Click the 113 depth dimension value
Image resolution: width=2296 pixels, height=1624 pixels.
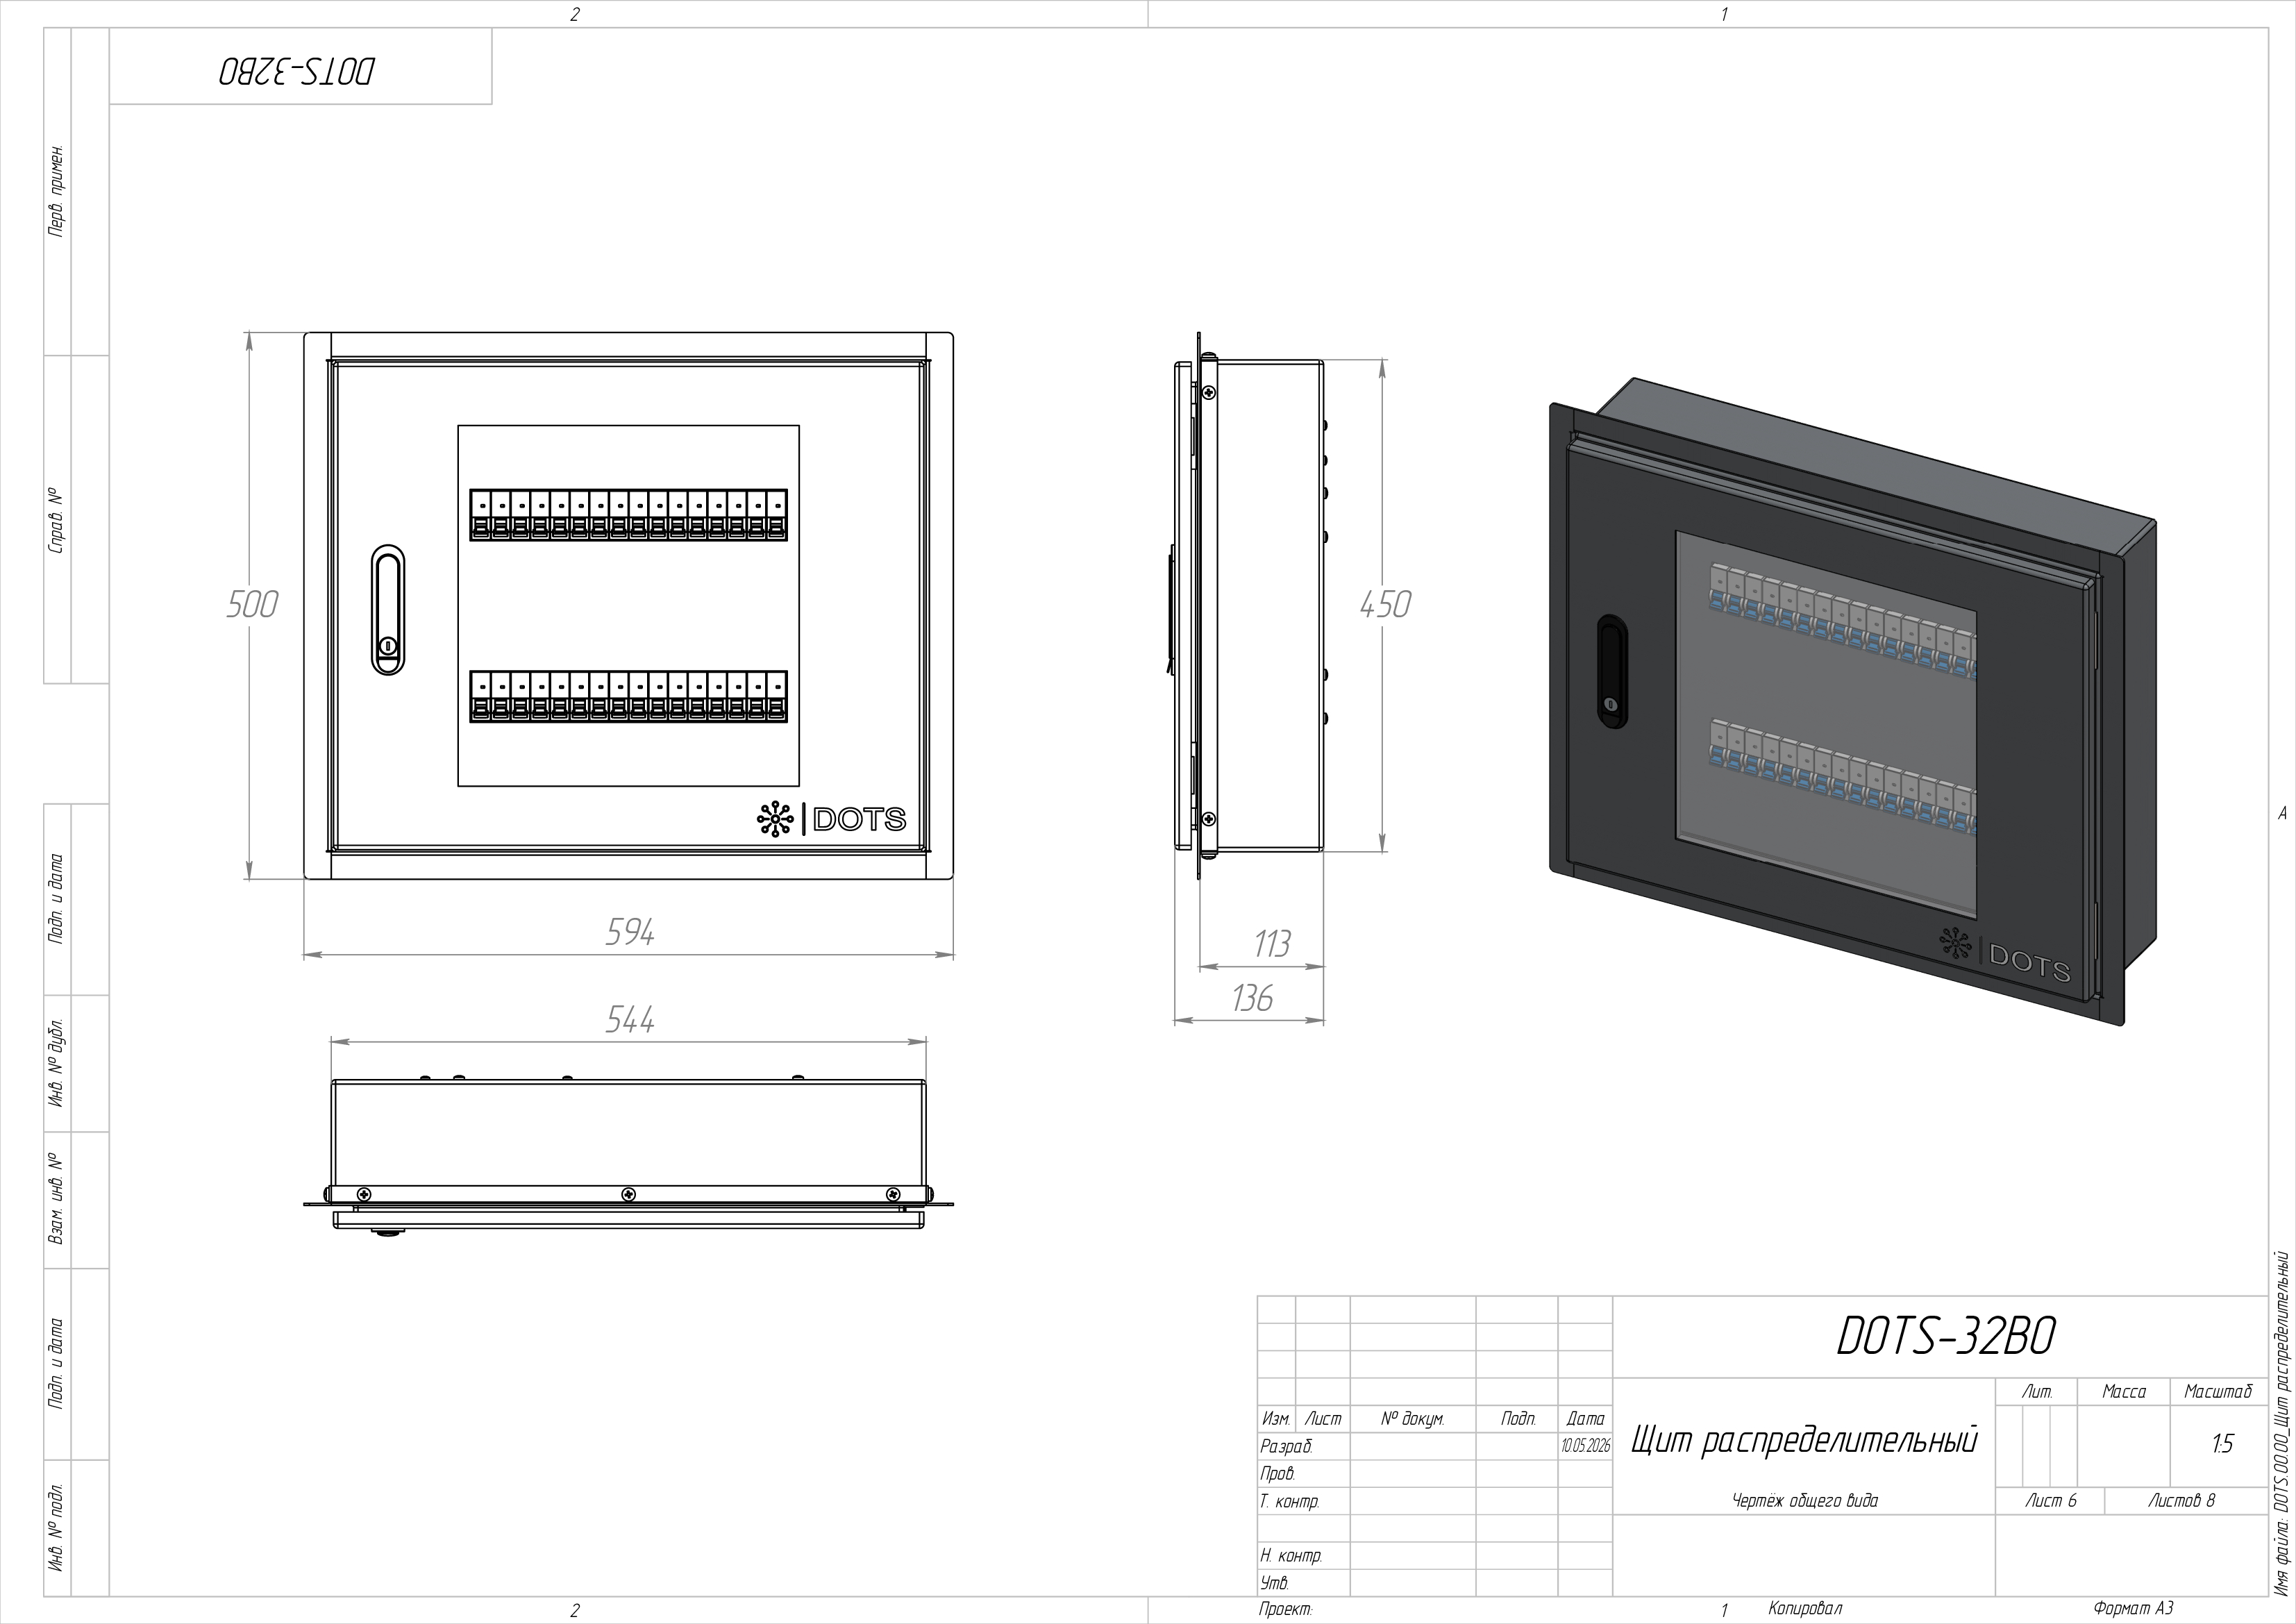click(x=1272, y=944)
